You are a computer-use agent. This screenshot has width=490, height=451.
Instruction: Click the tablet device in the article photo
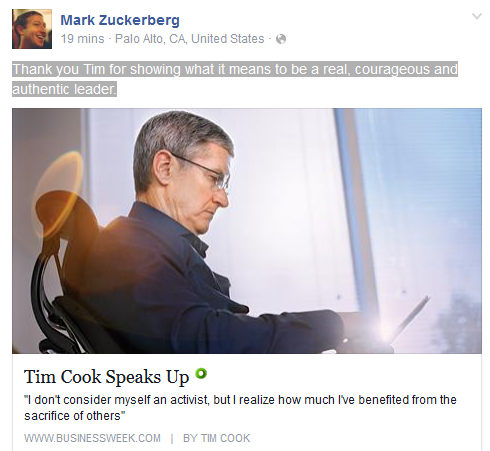pyautogui.click(x=410, y=318)
